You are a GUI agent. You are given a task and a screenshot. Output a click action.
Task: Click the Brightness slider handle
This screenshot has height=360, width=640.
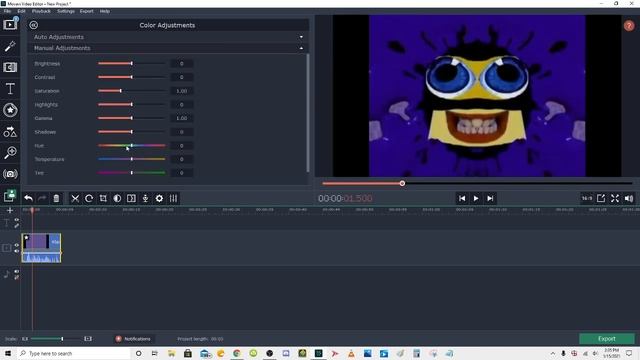(x=131, y=63)
